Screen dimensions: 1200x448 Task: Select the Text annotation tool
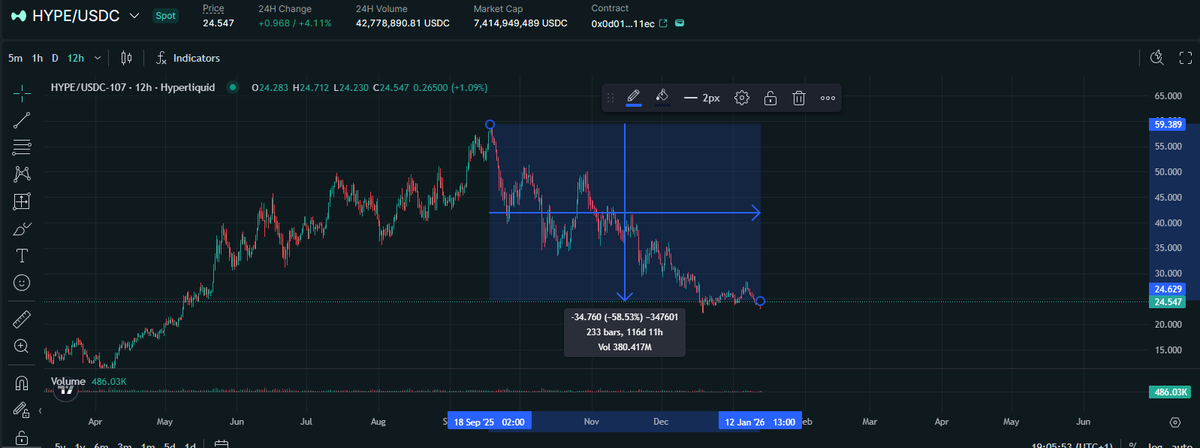(21, 256)
